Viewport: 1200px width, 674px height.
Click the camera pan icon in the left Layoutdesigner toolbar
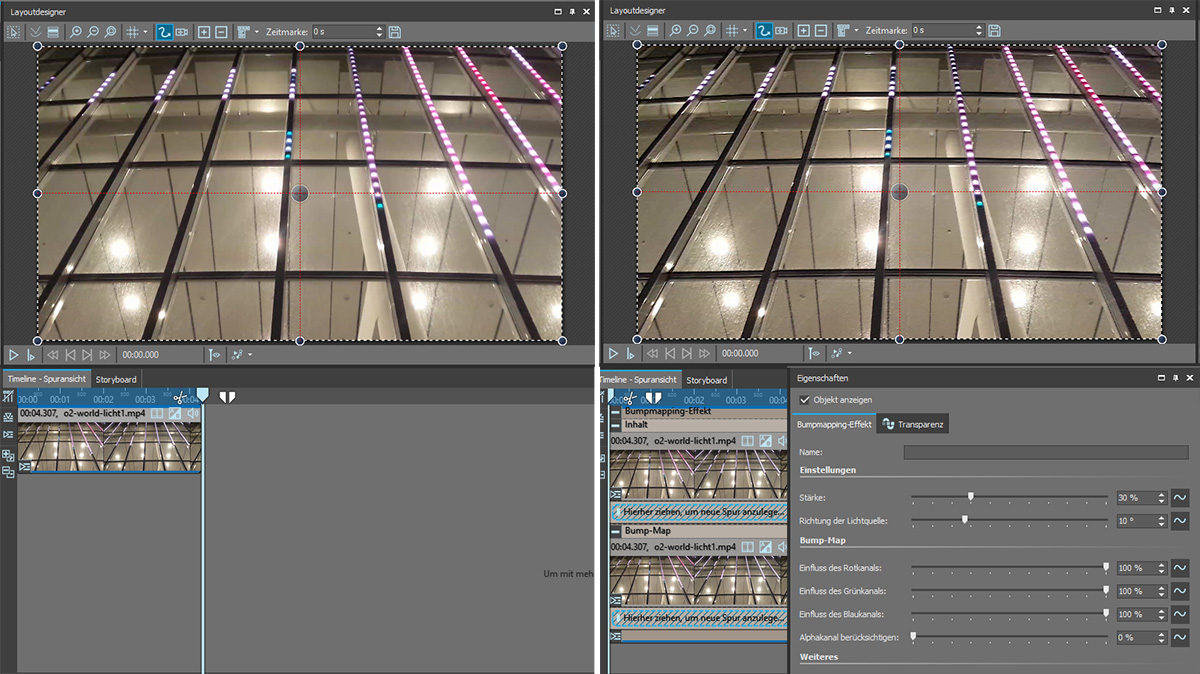click(x=181, y=32)
